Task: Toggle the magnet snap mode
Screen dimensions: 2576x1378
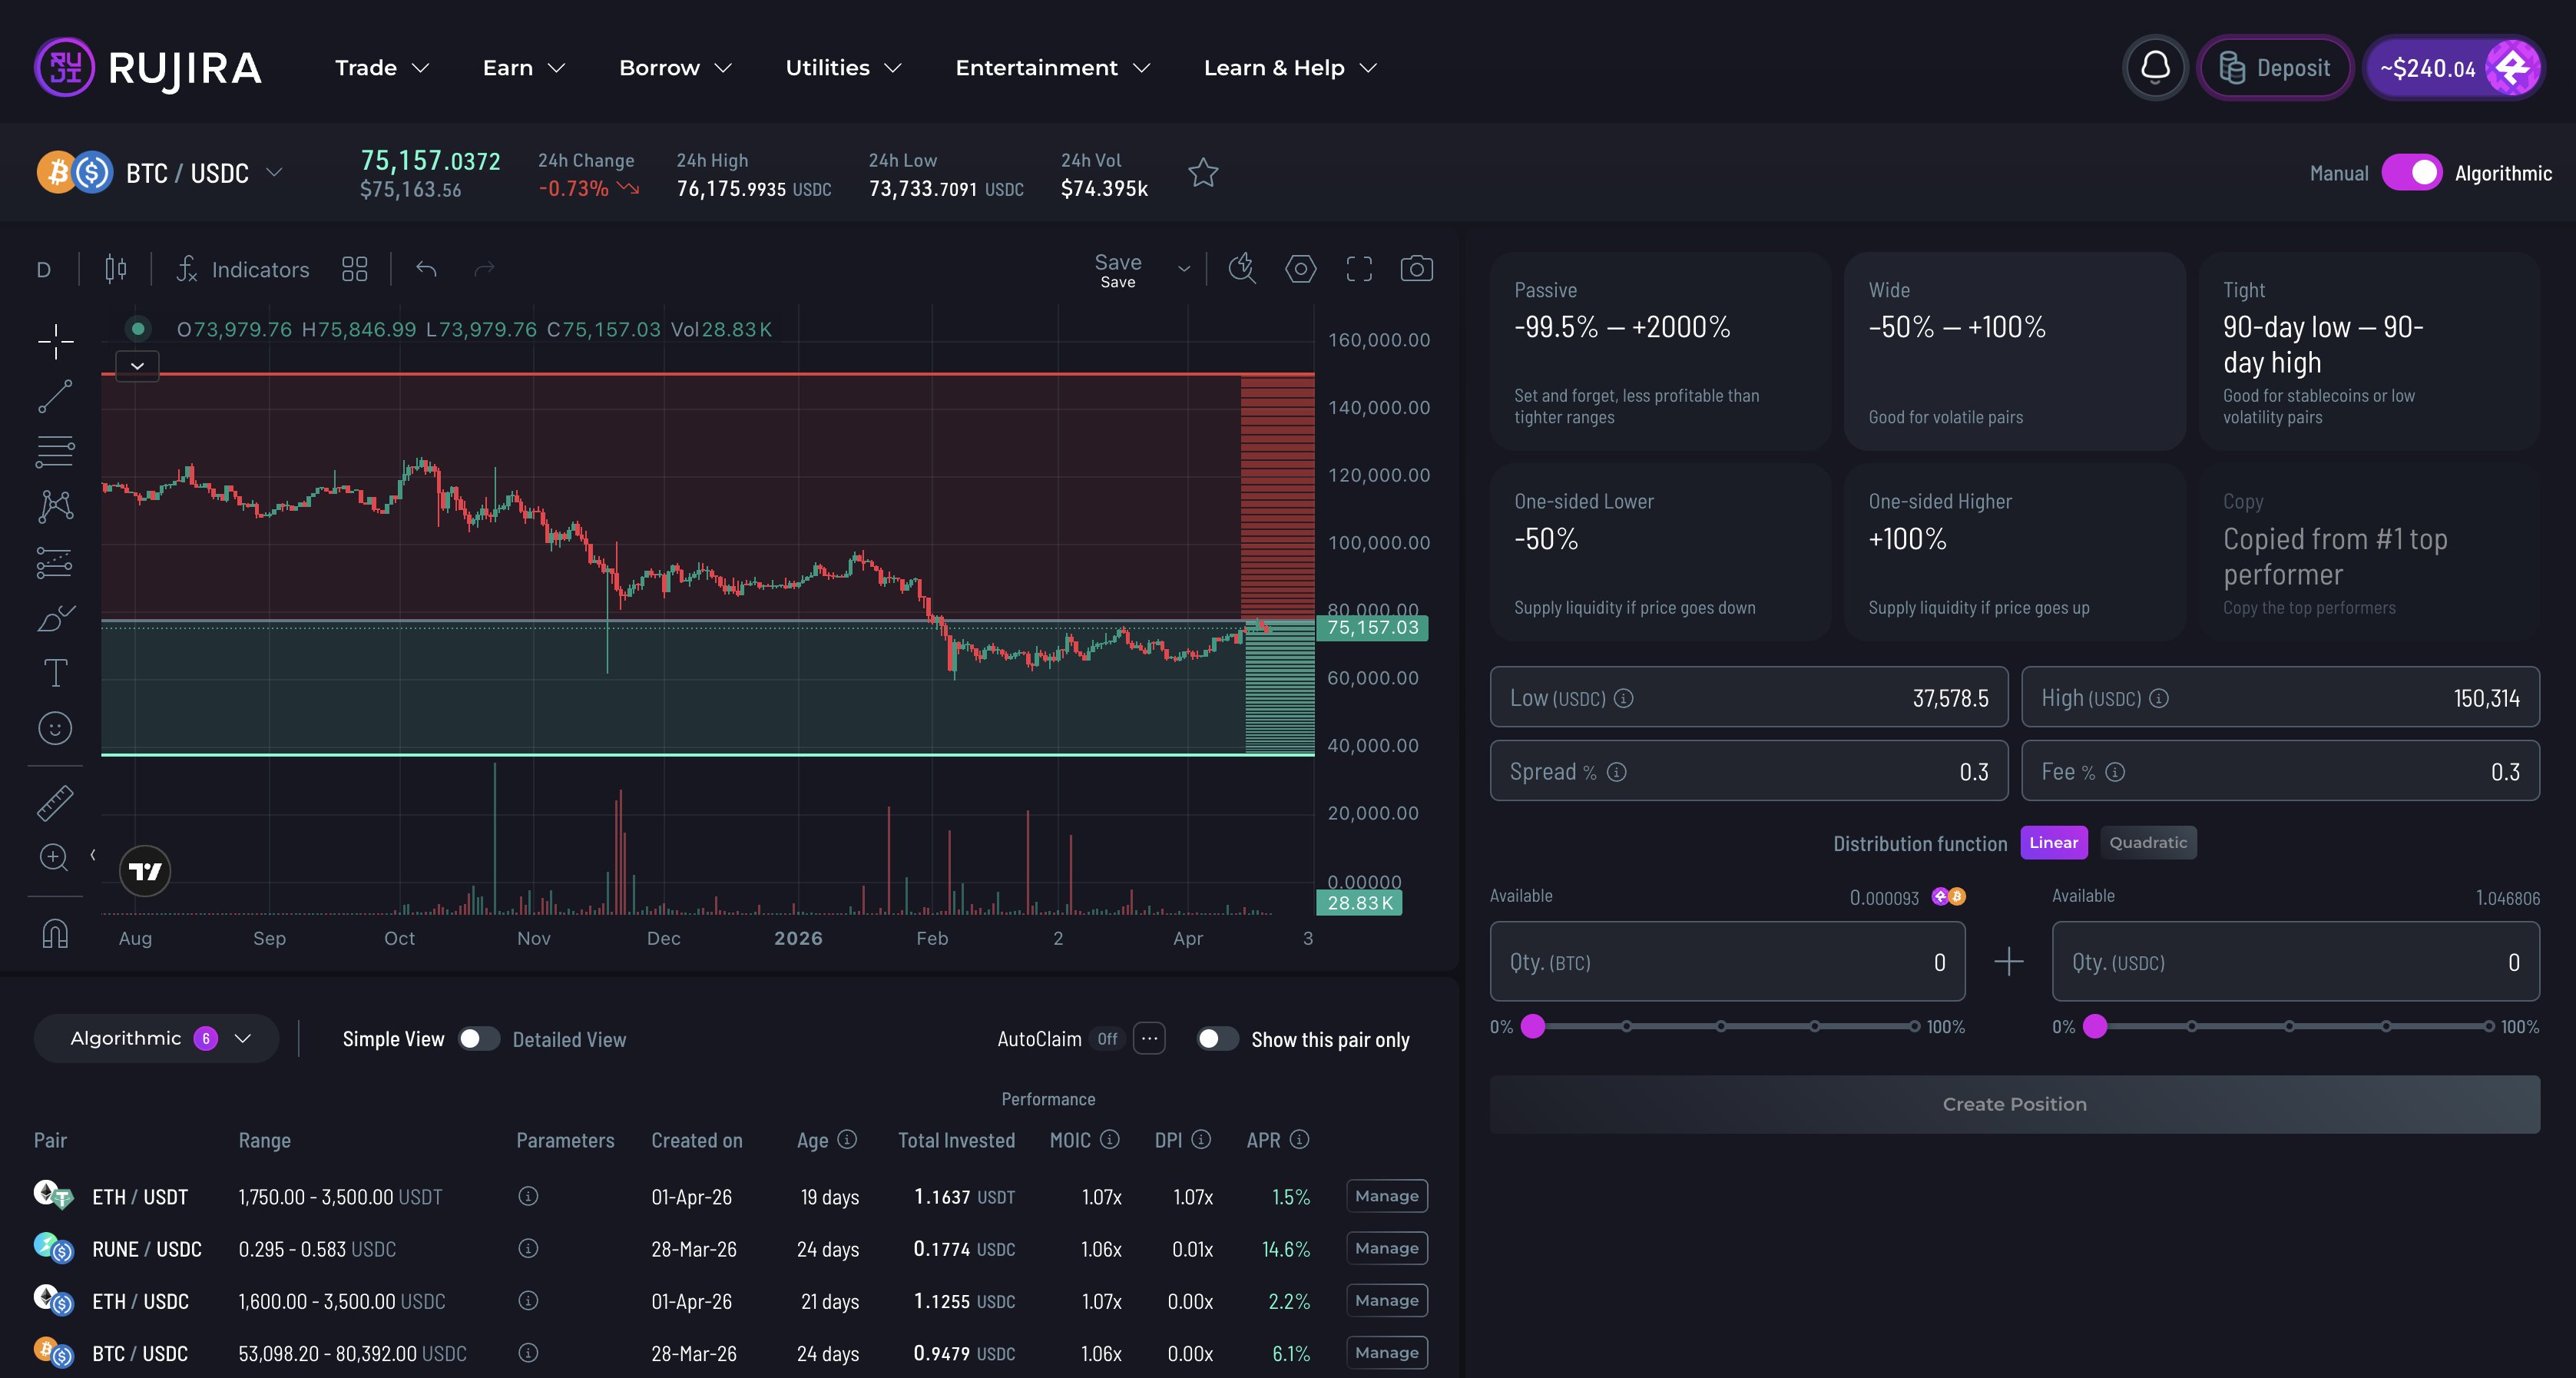Action: (x=55, y=933)
